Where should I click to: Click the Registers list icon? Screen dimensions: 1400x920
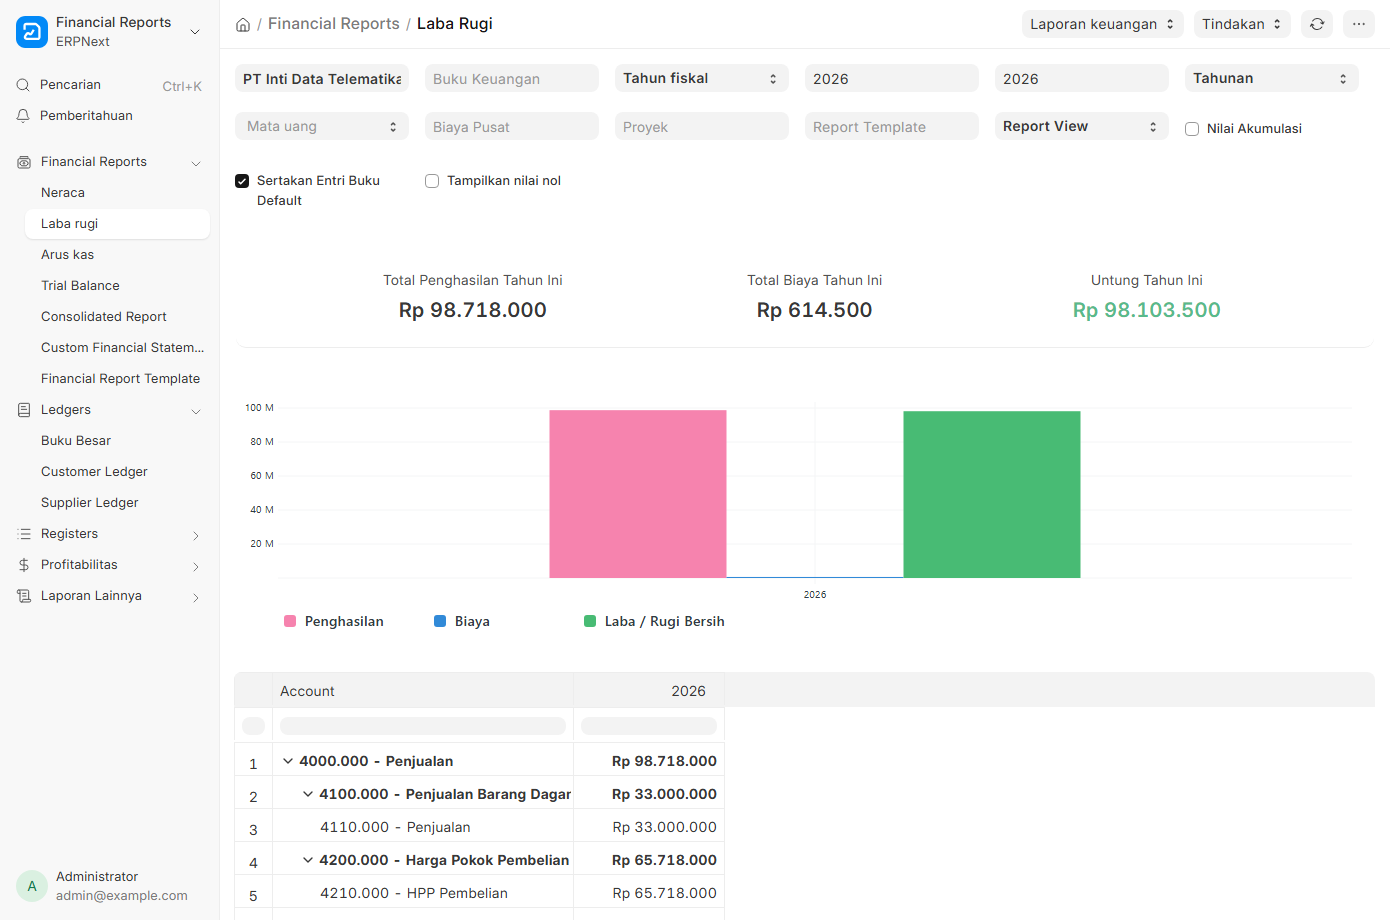tap(24, 534)
